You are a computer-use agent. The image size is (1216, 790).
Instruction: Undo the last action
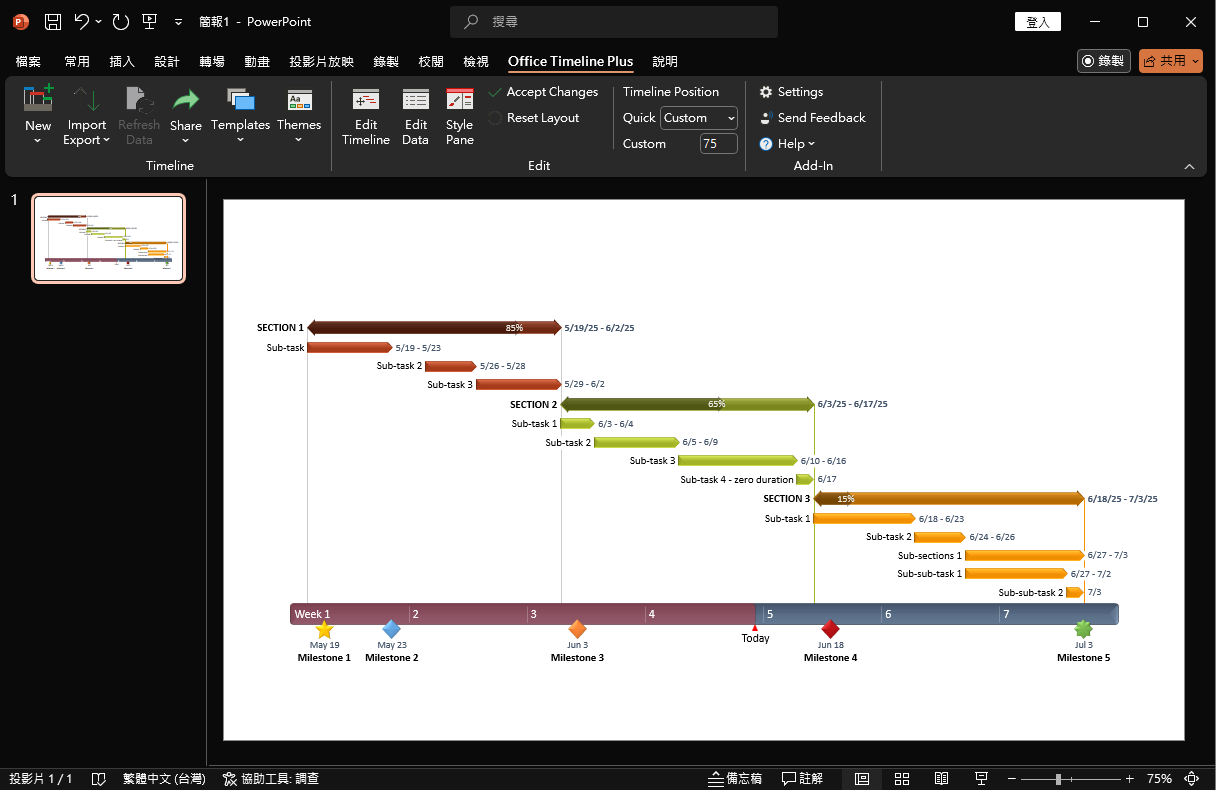coord(82,22)
